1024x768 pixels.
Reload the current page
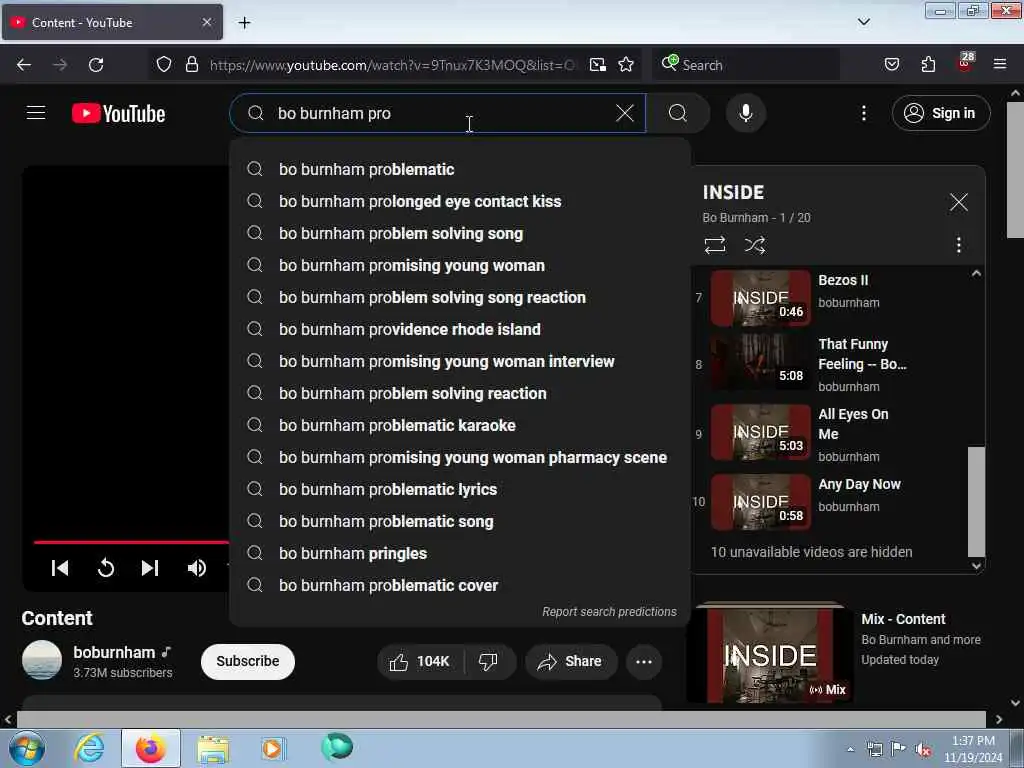pos(96,65)
